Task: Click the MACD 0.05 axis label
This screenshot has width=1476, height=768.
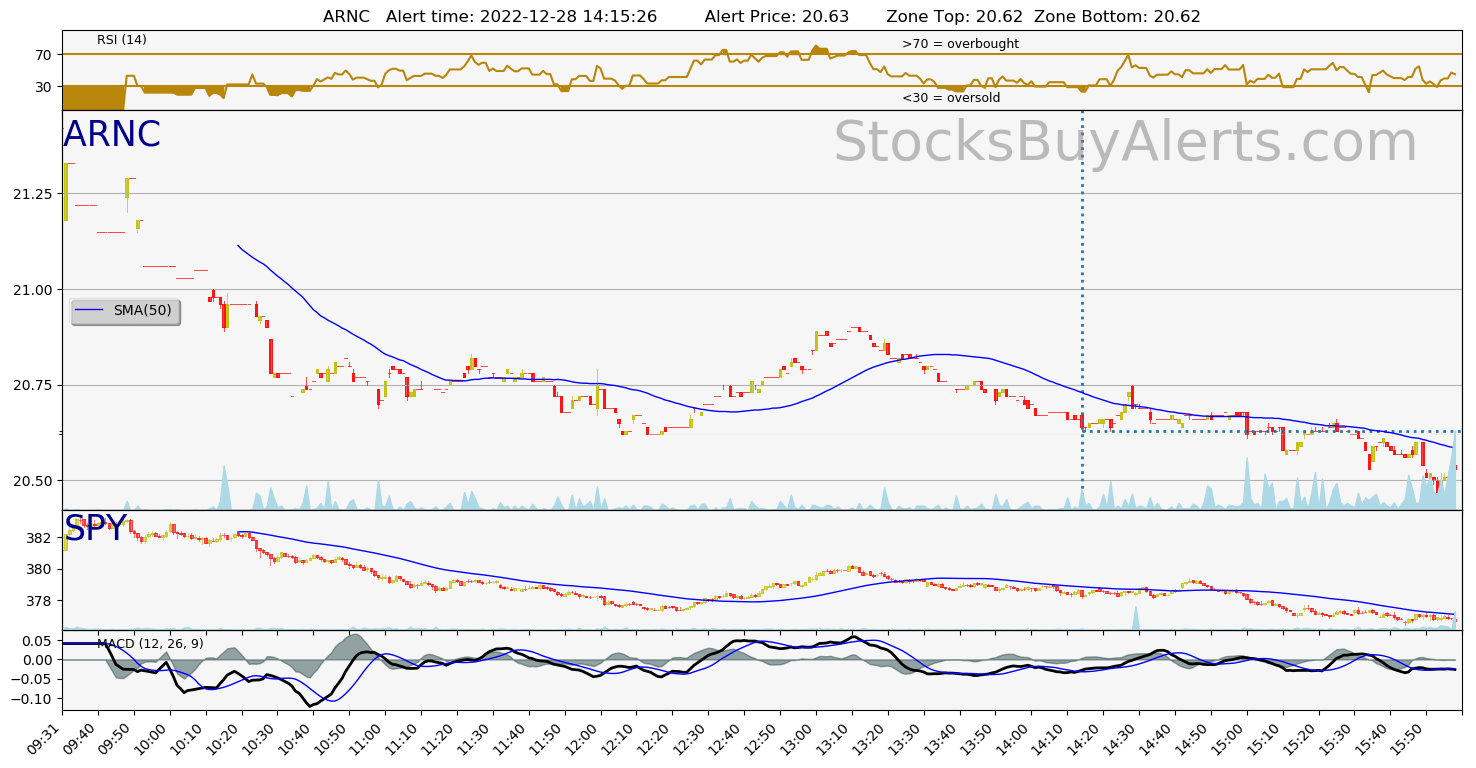Action: point(37,641)
